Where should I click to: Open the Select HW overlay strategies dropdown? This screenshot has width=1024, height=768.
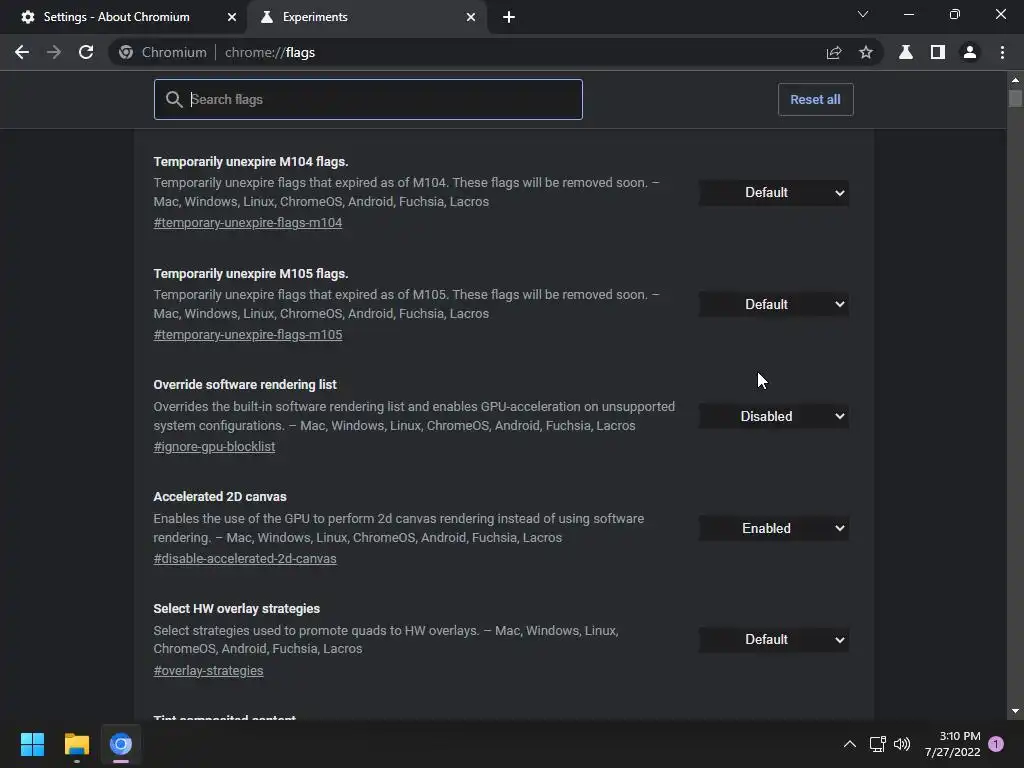coord(773,639)
